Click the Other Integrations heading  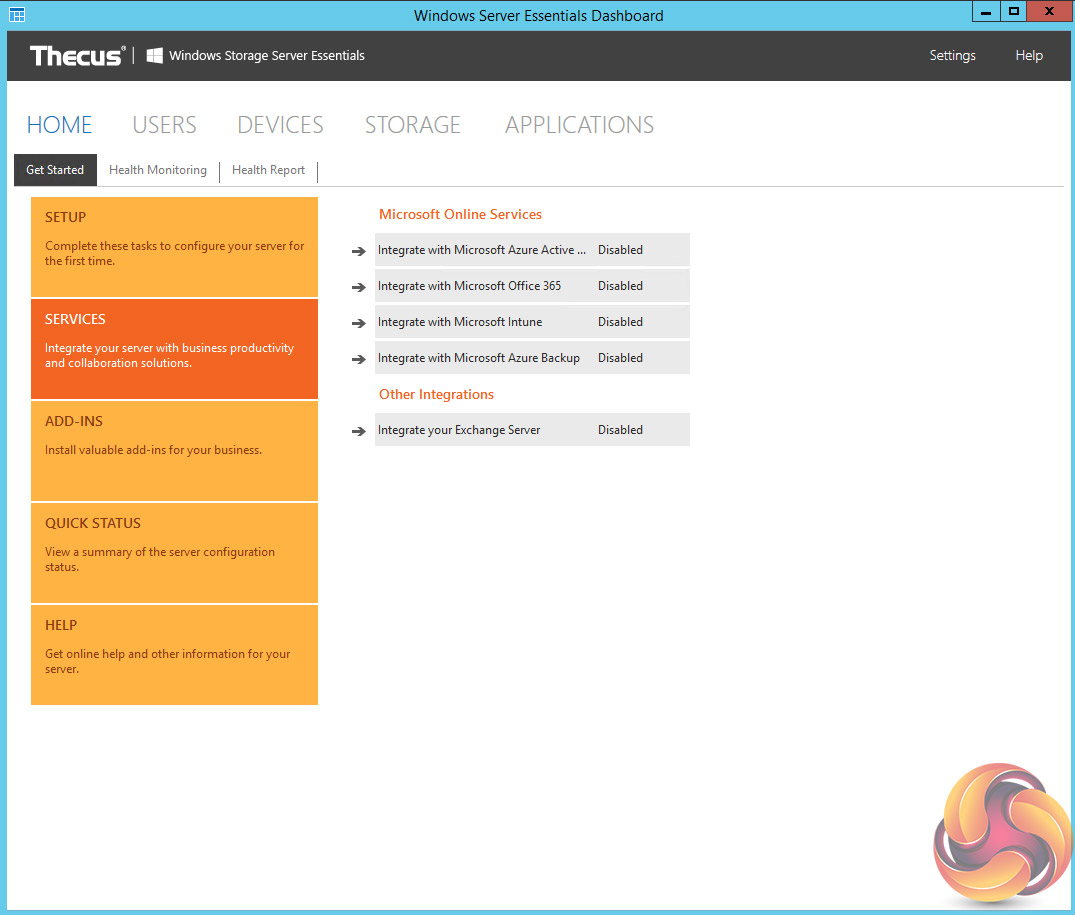(x=436, y=394)
